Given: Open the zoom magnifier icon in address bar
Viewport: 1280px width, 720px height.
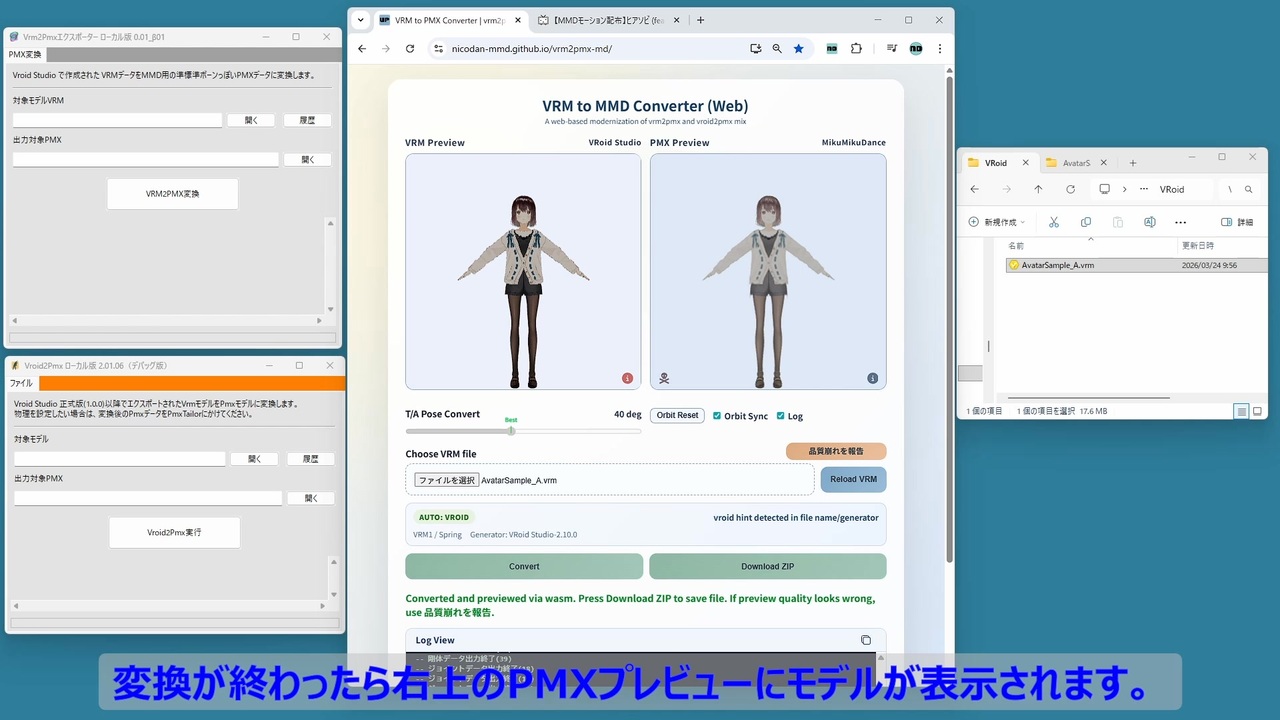Looking at the screenshot, I should pyautogui.click(x=777, y=48).
